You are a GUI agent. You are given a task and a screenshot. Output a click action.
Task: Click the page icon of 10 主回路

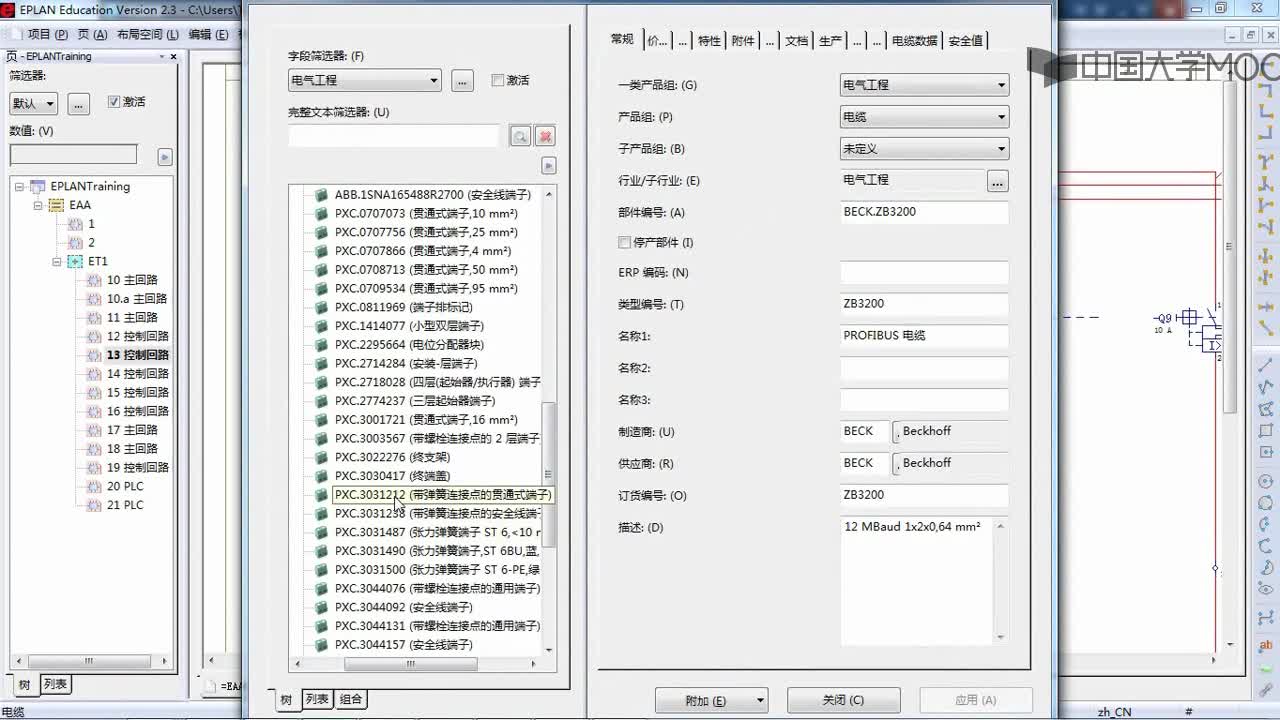[95, 280]
